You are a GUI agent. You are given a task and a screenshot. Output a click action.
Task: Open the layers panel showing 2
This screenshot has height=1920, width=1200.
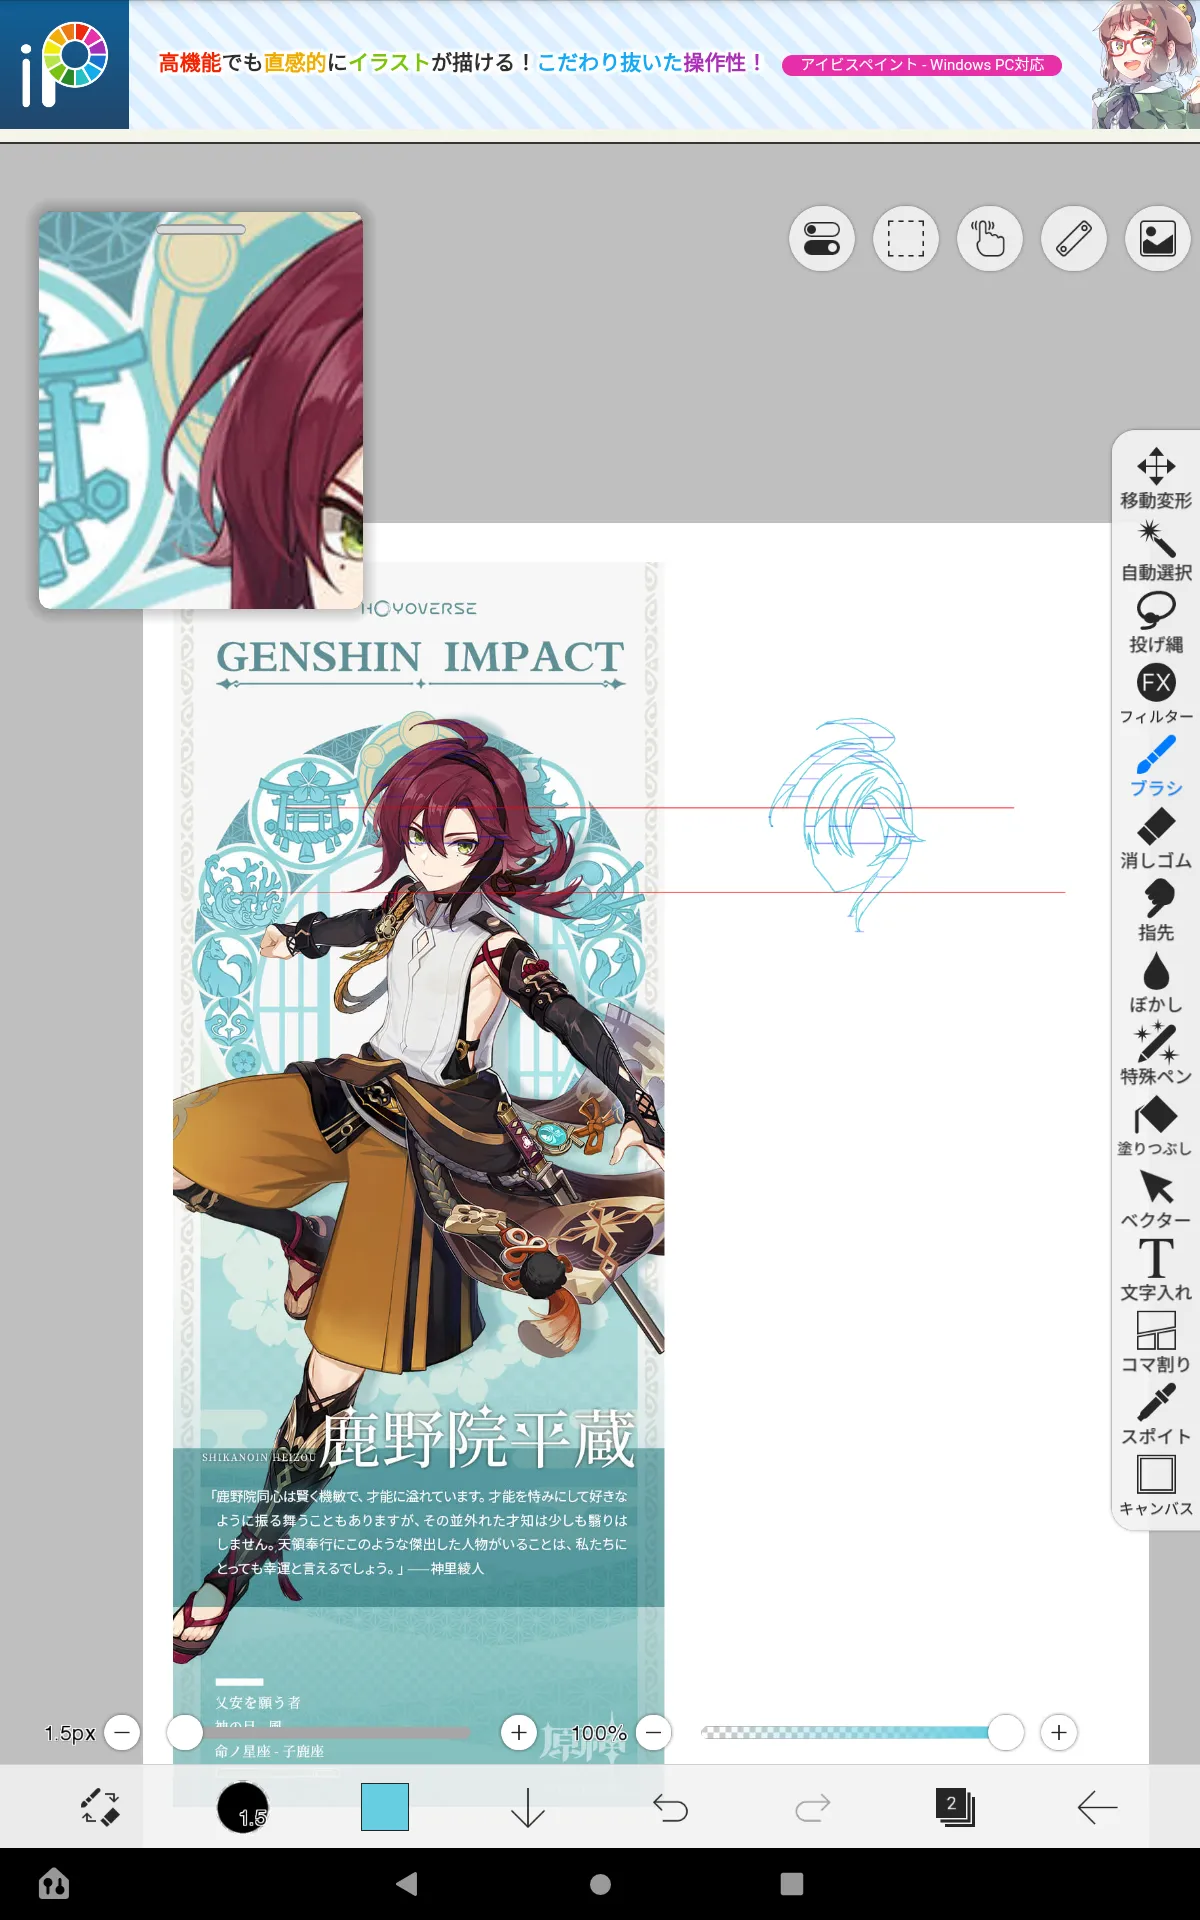click(x=955, y=1807)
